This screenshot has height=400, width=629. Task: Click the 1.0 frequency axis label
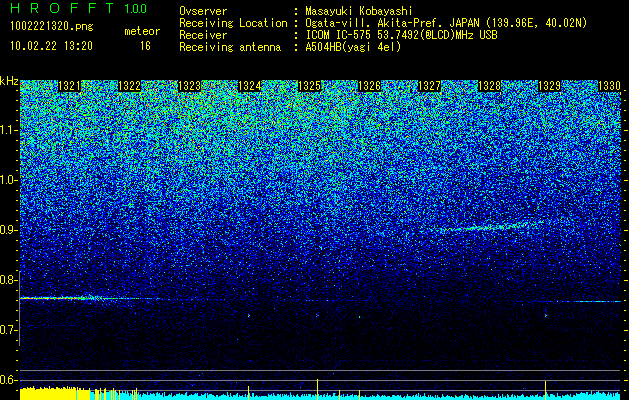click(x=8, y=180)
